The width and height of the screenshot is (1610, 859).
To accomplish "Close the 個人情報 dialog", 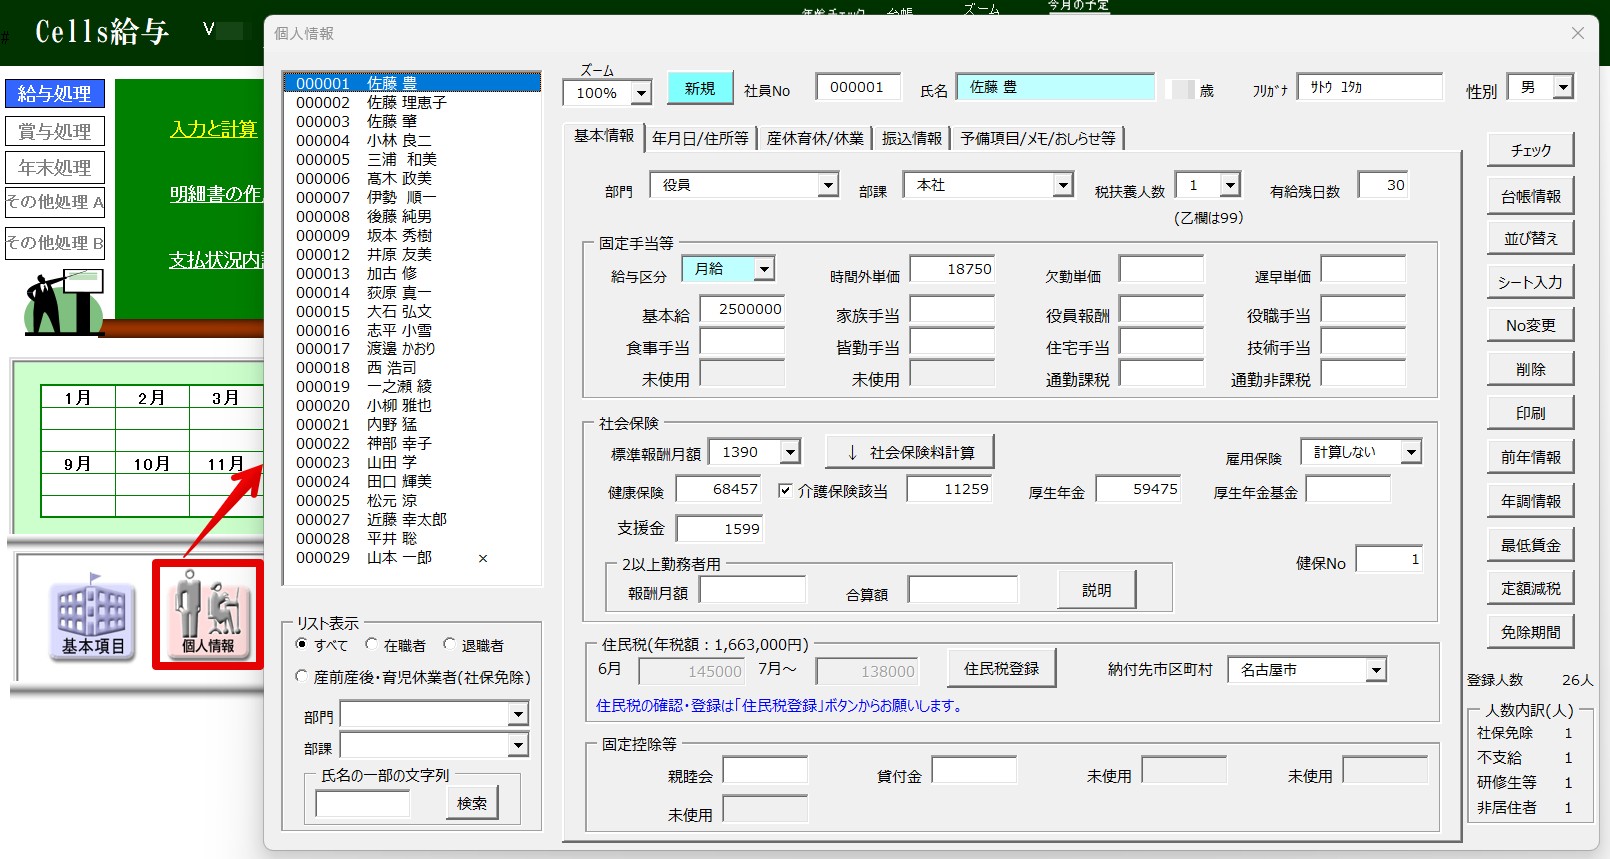I will [x=1577, y=33].
